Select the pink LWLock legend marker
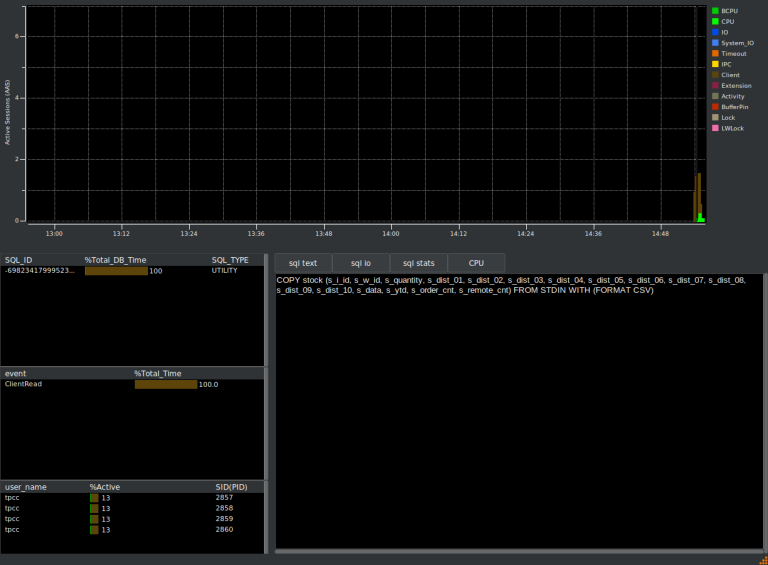 point(715,128)
